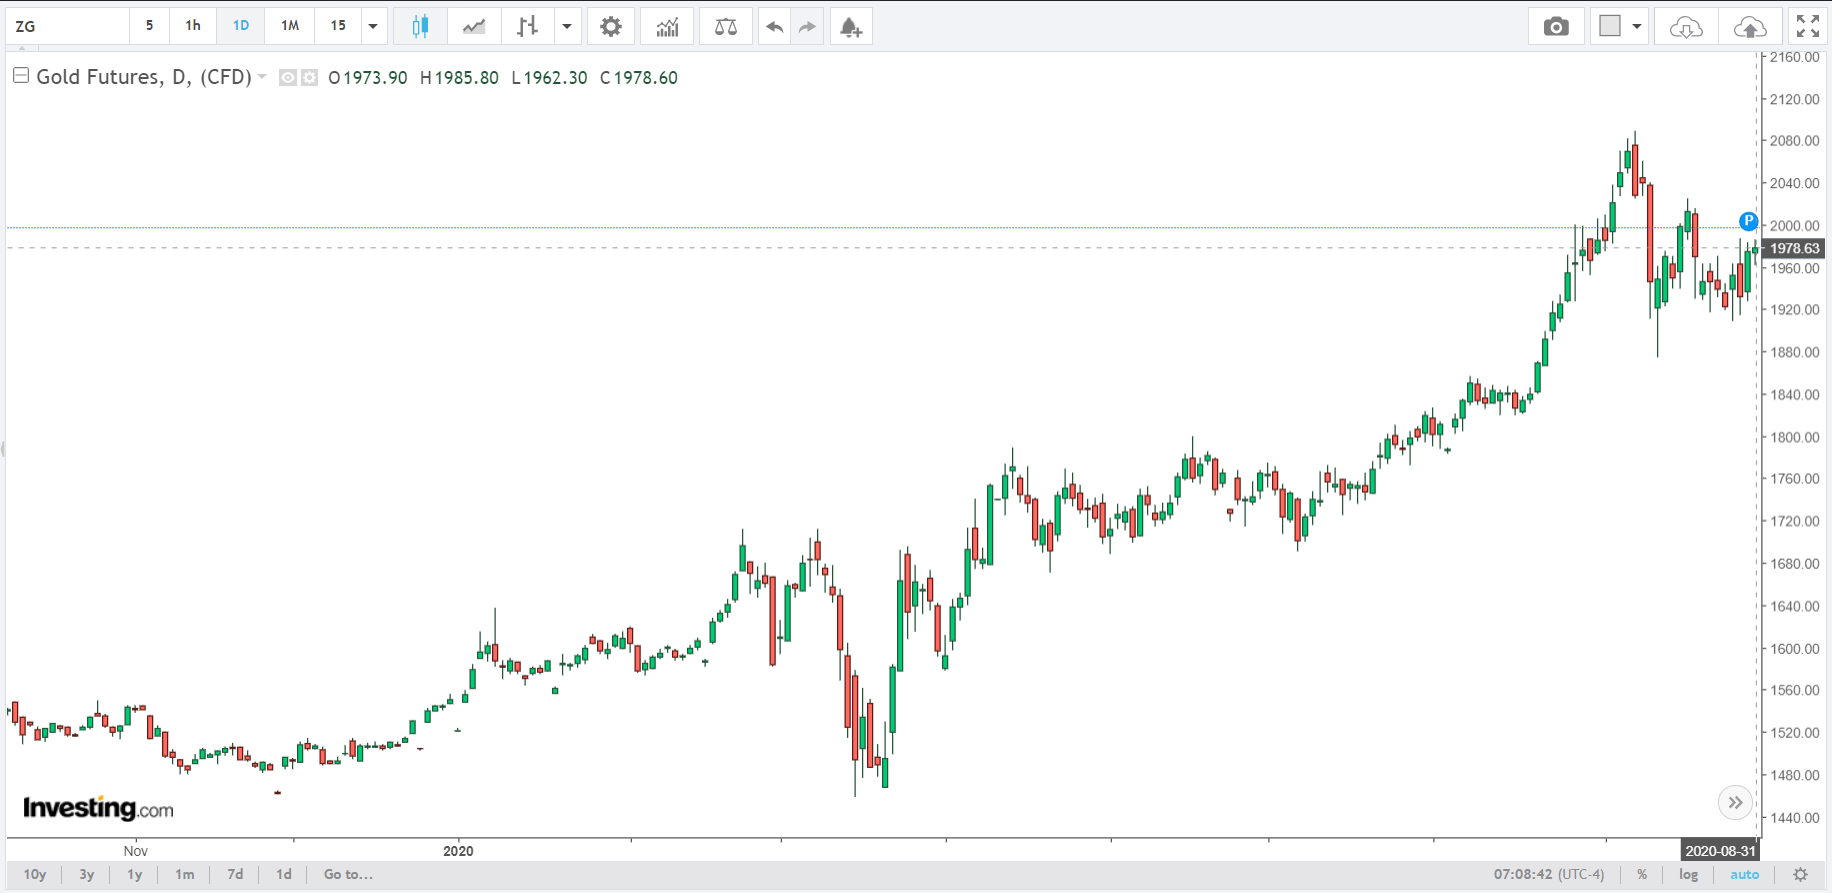The height and width of the screenshot is (893, 1832).
Task: Set range to 1m
Action: point(185,875)
